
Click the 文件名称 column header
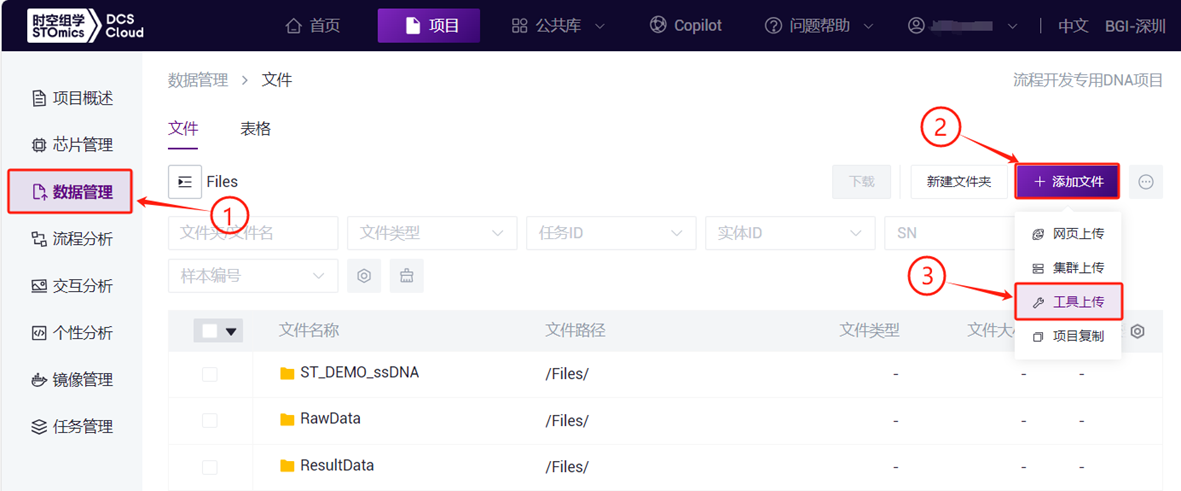click(x=309, y=331)
